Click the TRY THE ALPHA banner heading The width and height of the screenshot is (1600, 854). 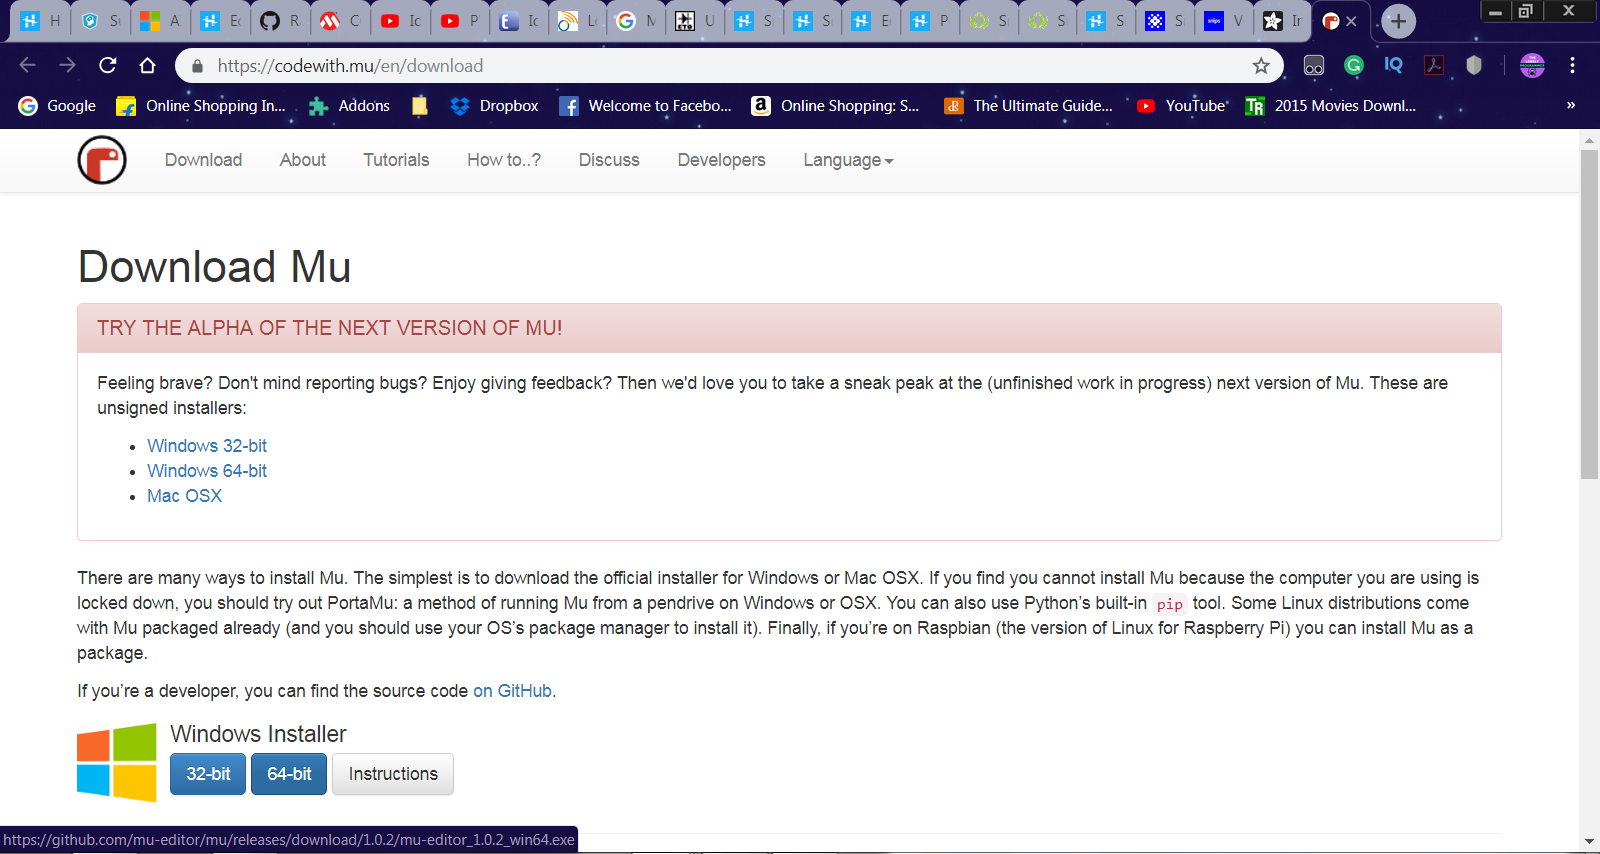[x=329, y=328]
